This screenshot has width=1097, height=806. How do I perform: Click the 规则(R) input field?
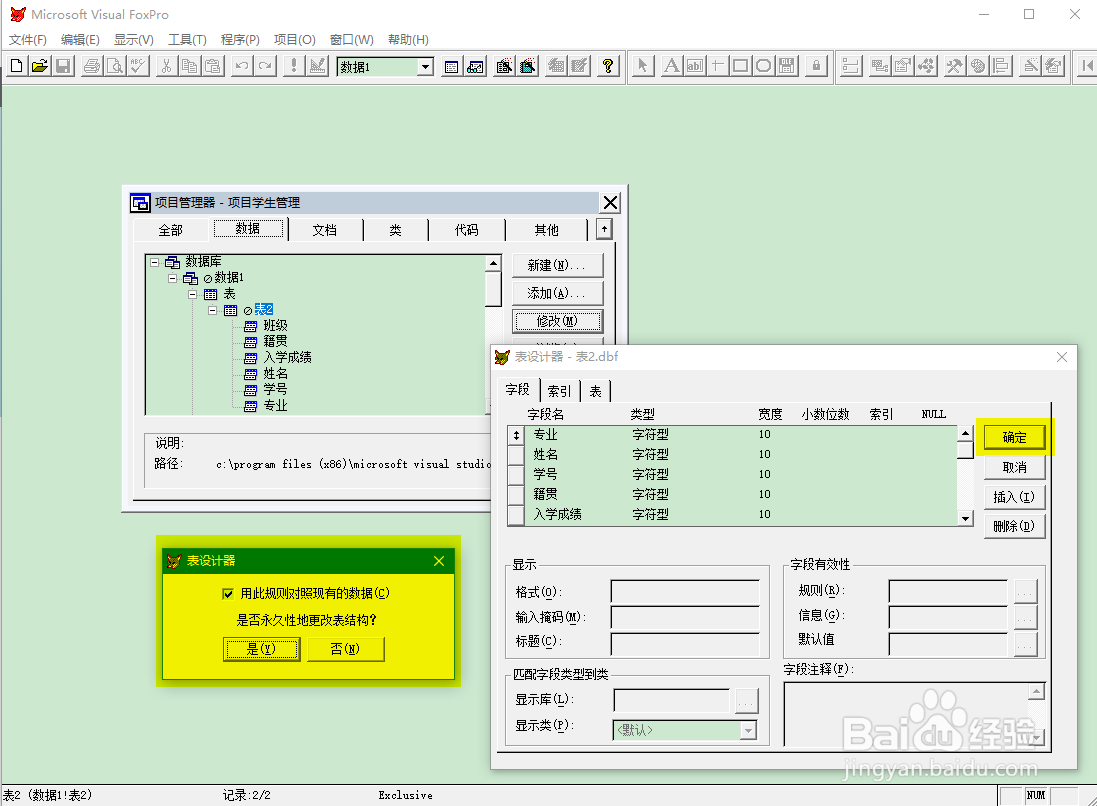pos(948,591)
